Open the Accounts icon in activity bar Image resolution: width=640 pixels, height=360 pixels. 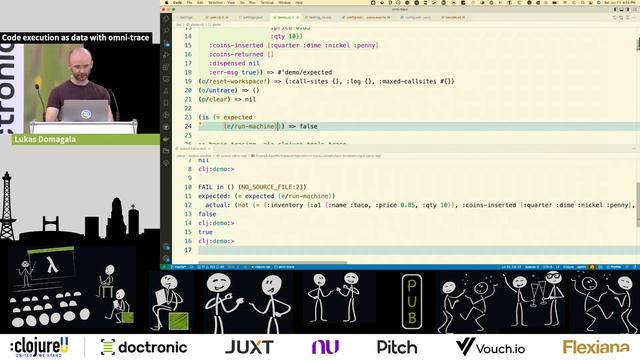pos(166,247)
